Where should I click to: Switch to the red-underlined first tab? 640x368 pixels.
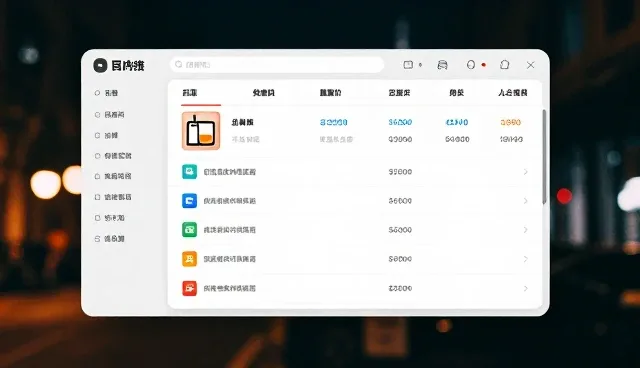point(190,93)
